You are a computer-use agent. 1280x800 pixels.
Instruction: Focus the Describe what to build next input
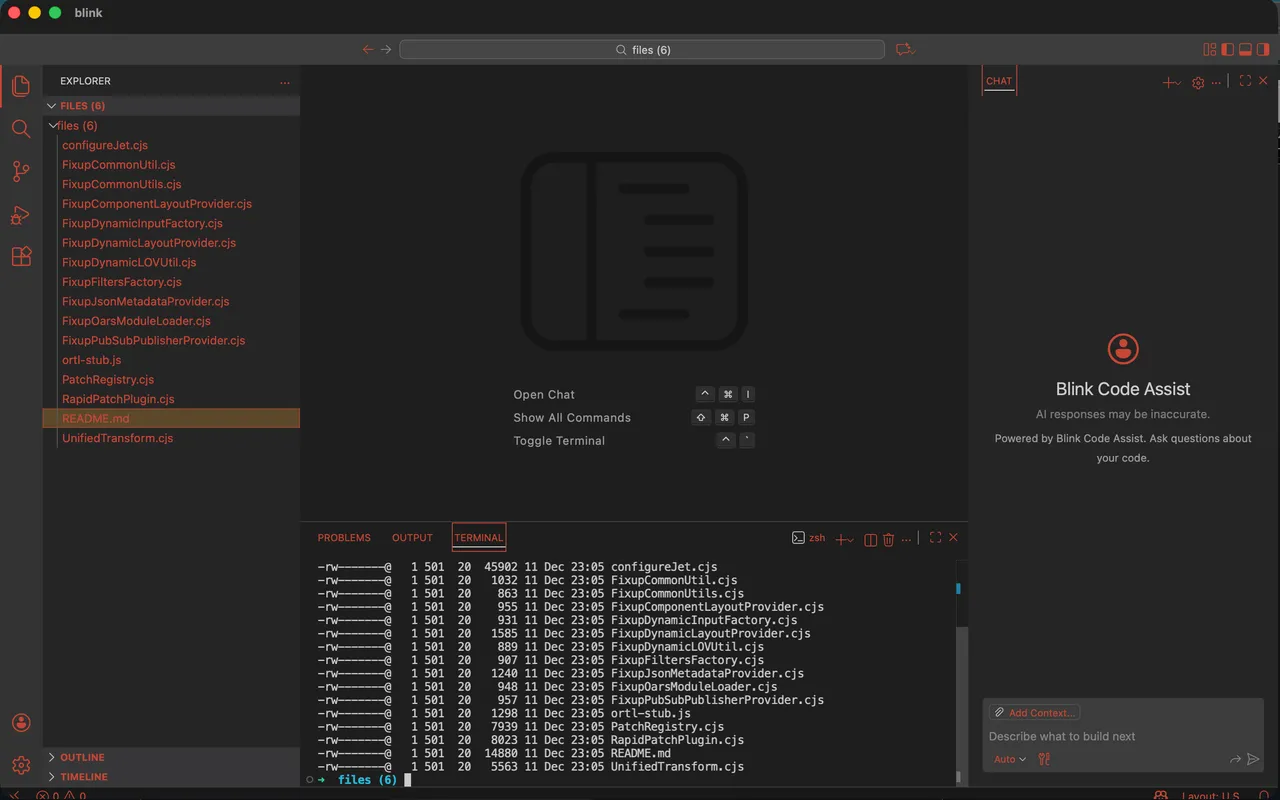point(1122,736)
